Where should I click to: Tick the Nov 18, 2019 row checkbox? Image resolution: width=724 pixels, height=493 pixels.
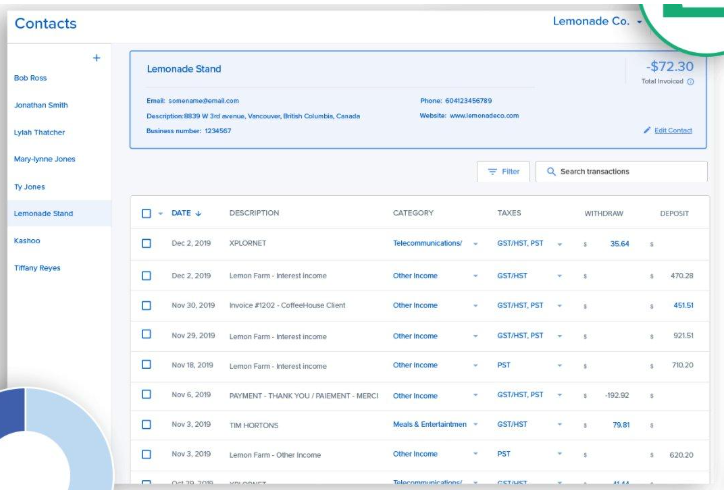[x=146, y=365]
